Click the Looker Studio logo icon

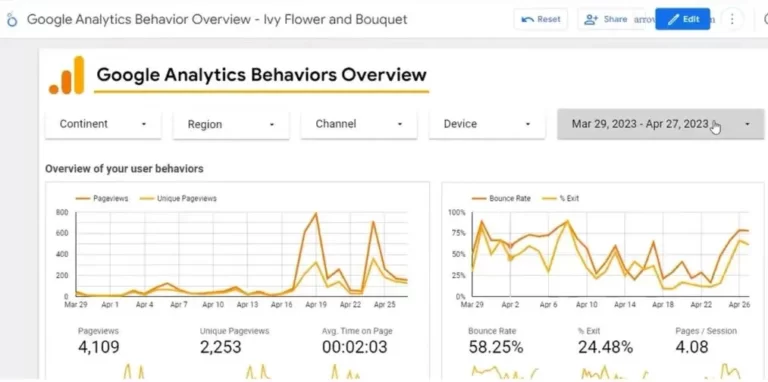(x=12, y=20)
